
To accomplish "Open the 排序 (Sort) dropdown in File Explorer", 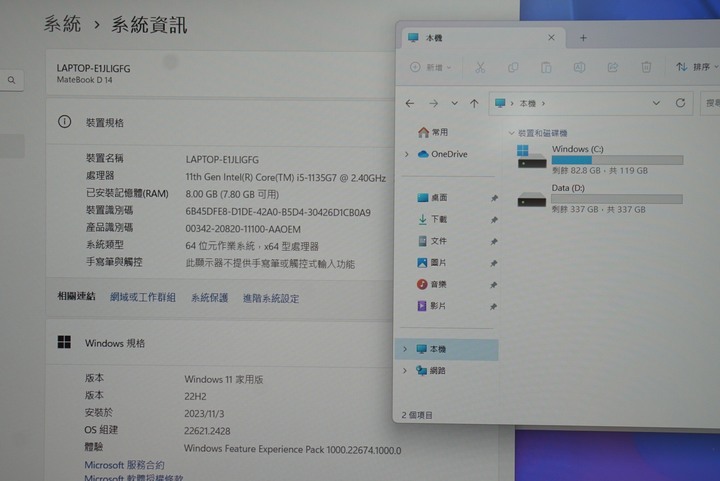I will point(697,67).
